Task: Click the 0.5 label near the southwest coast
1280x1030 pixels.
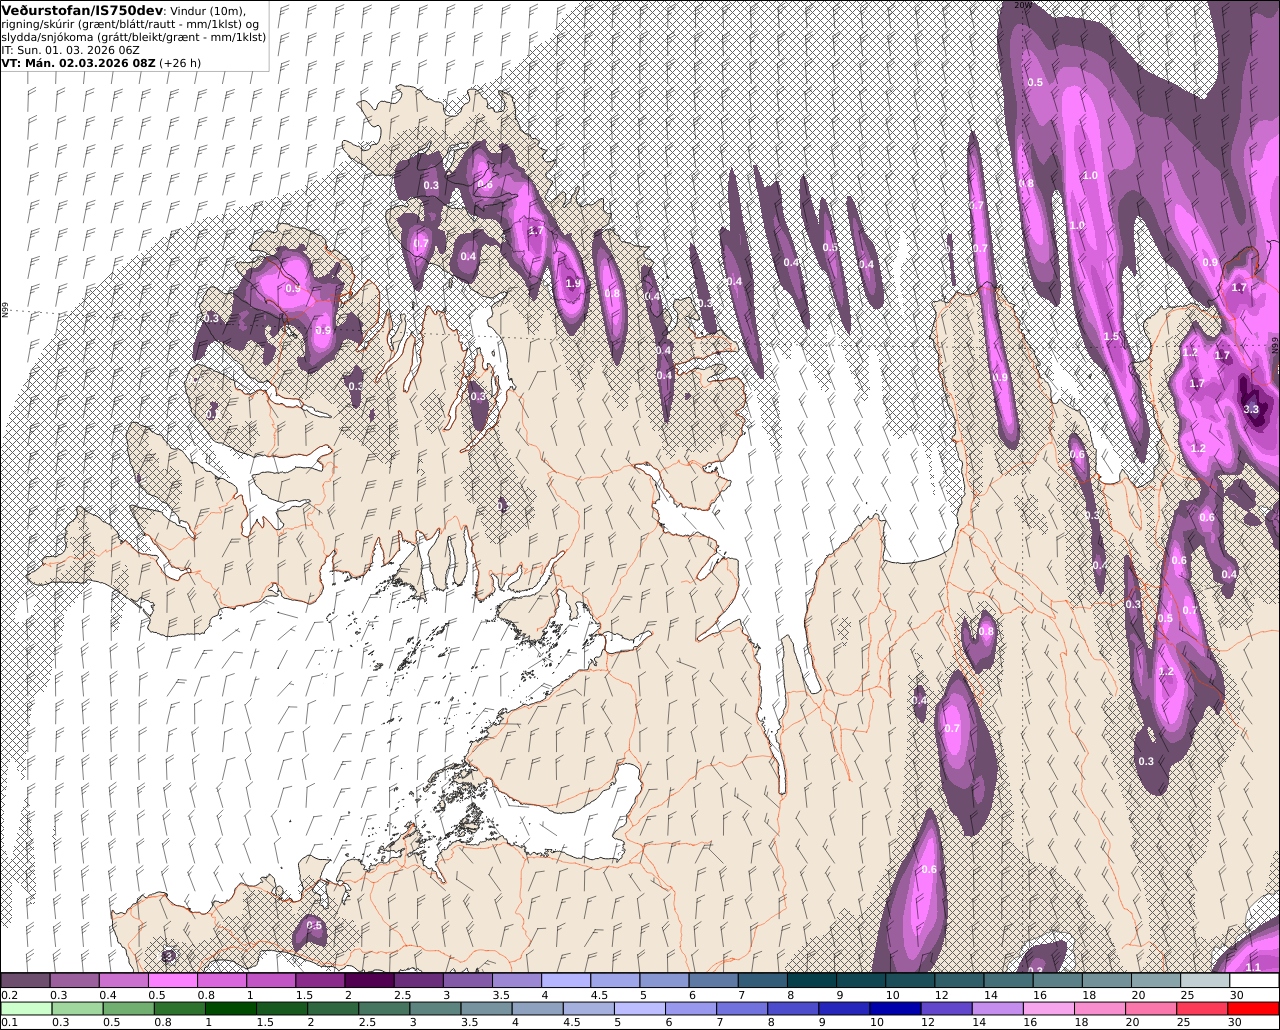Action: (x=314, y=926)
